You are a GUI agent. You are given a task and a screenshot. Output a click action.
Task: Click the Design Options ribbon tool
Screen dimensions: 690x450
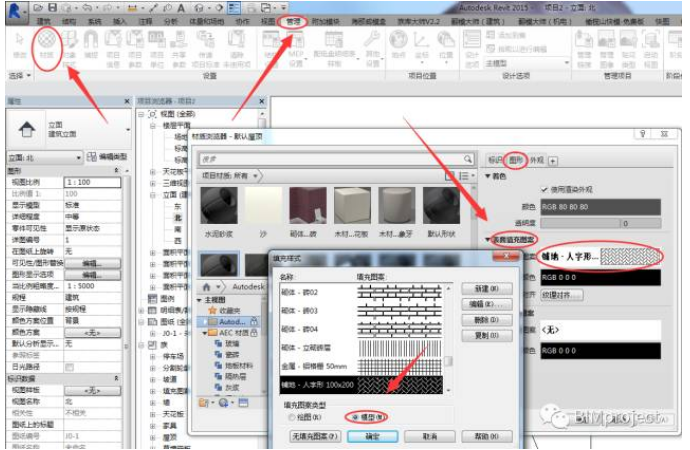[x=472, y=48]
